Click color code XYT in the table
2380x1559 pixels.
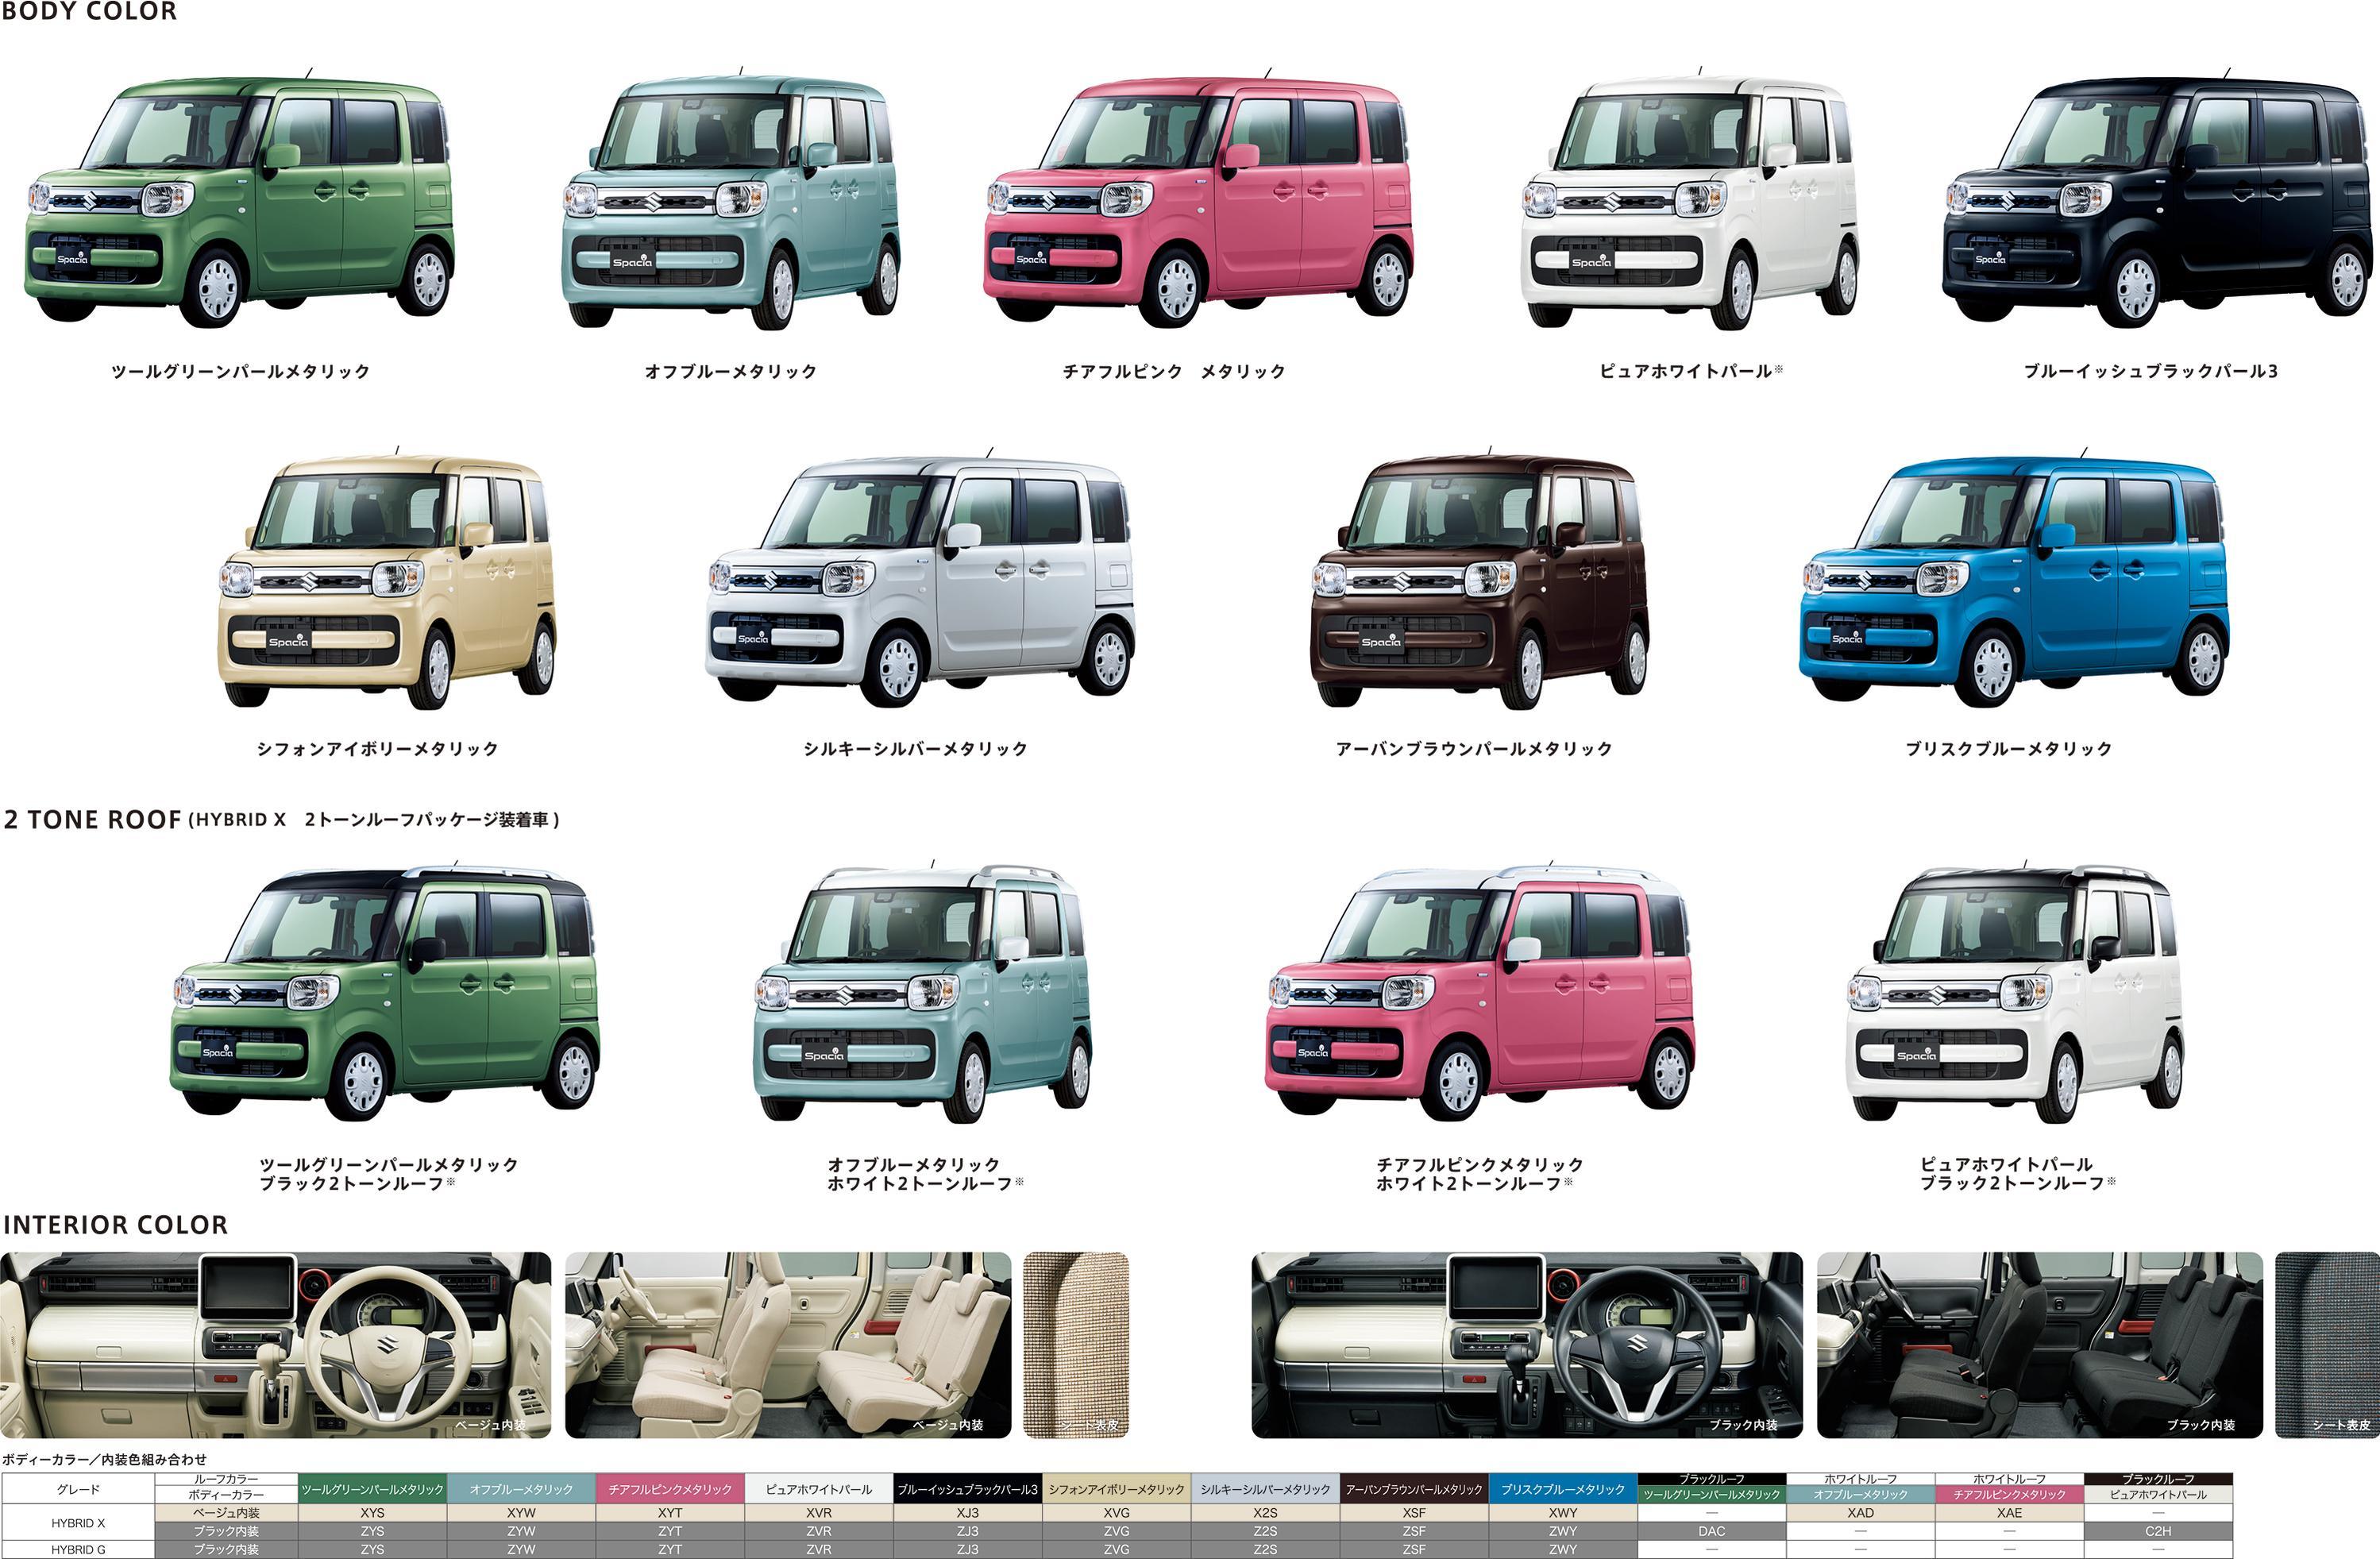pos(670,1513)
